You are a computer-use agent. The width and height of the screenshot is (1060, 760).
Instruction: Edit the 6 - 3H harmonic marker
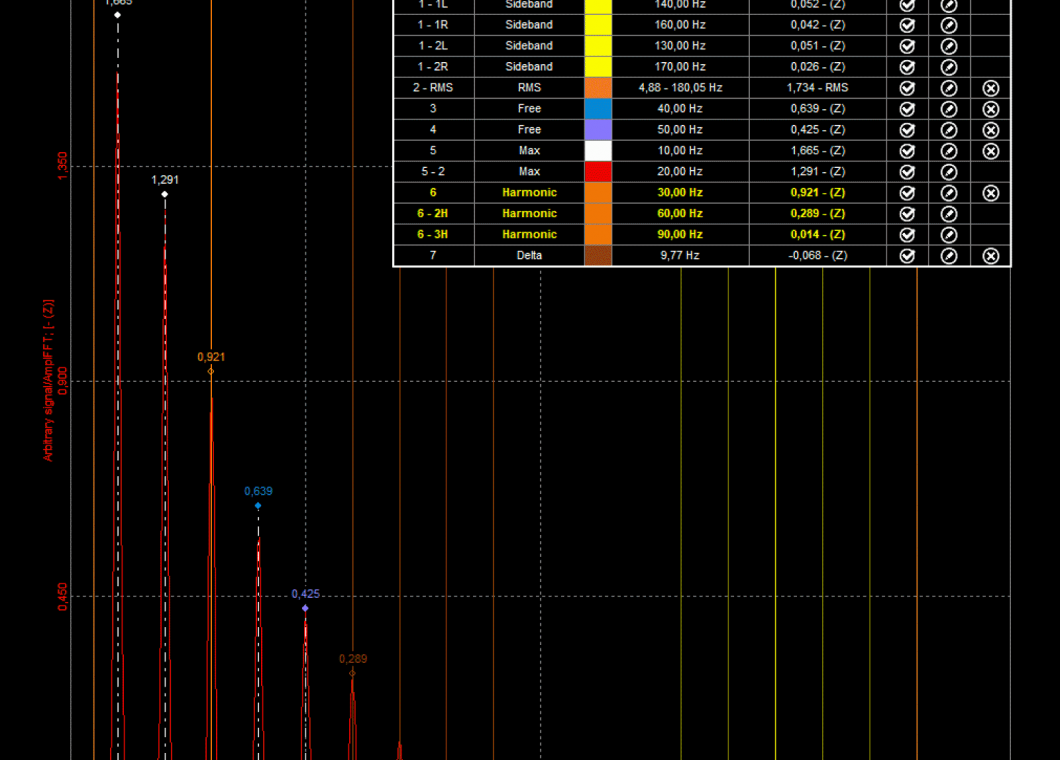pyautogui.click(x=948, y=235)
